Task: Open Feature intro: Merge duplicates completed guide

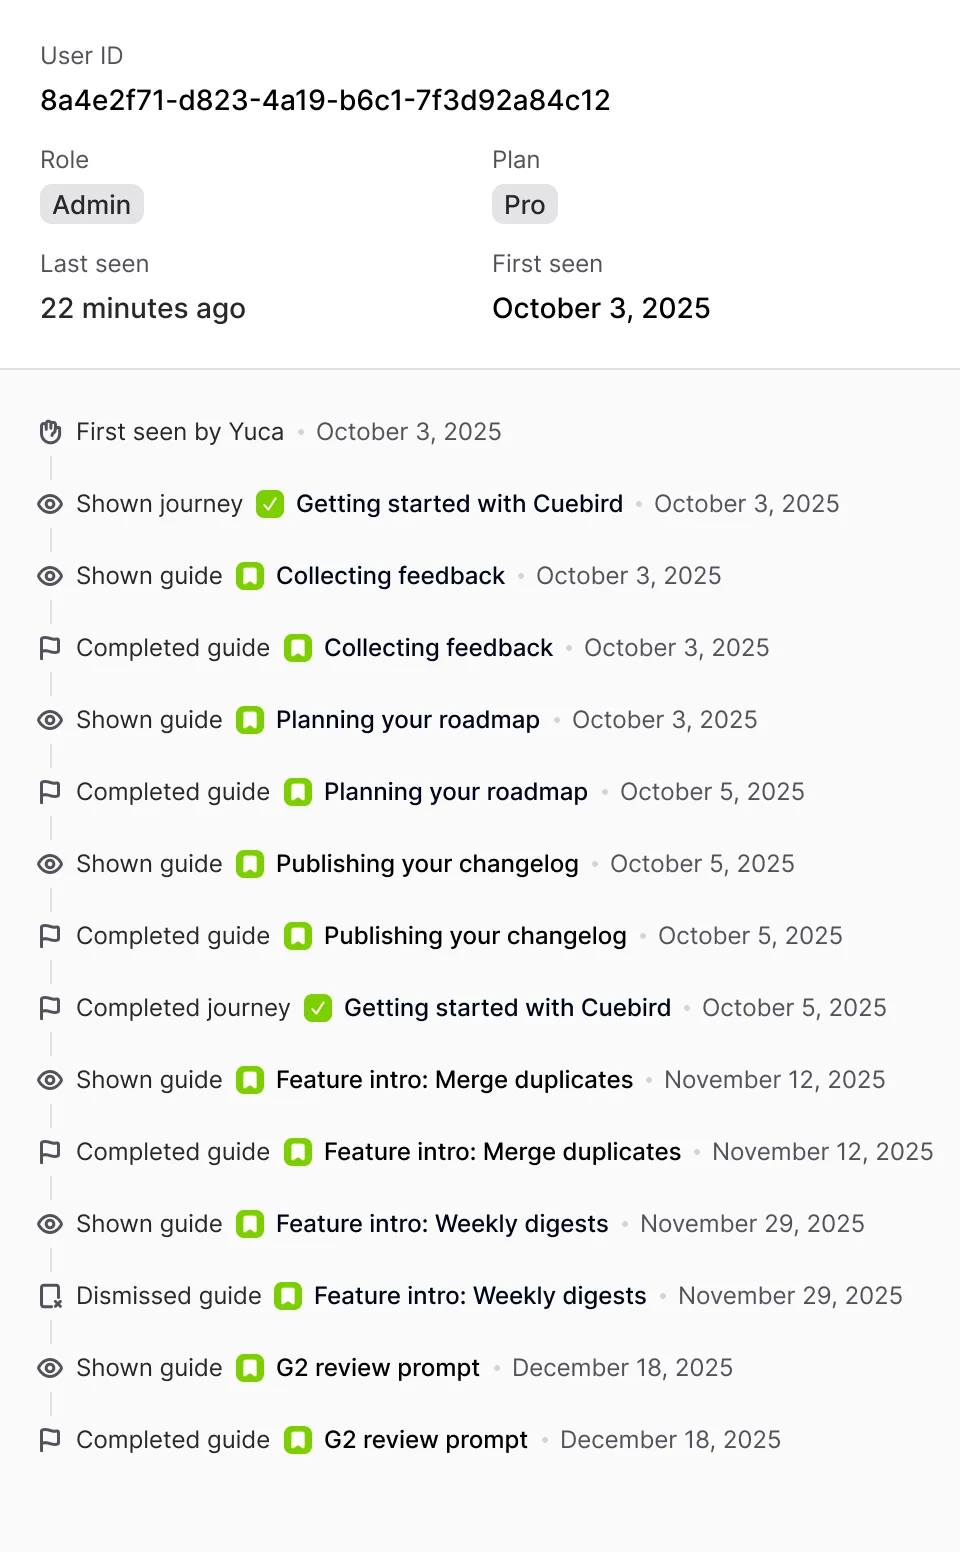Action: [x=502, y=1152]
